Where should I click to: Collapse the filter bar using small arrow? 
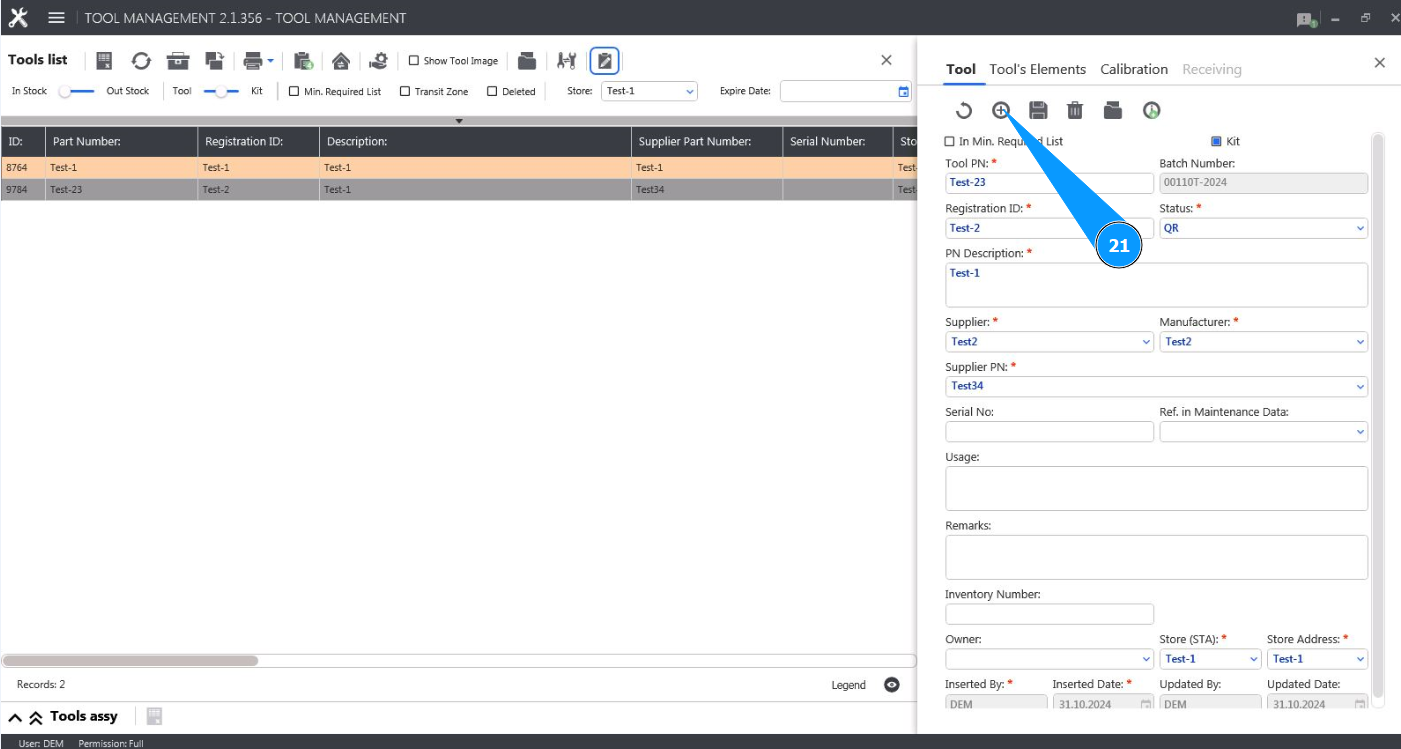tap(459, 121)
